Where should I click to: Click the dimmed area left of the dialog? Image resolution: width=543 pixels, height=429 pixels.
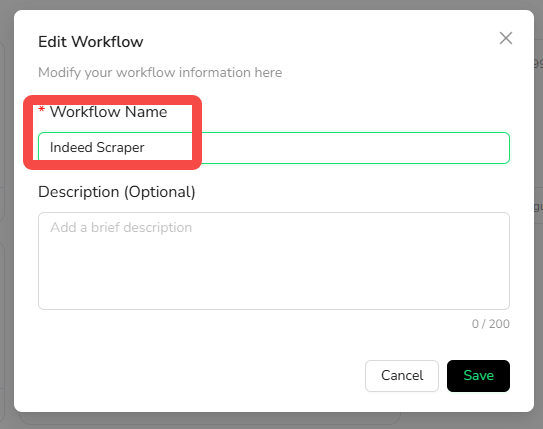point(7,215)
